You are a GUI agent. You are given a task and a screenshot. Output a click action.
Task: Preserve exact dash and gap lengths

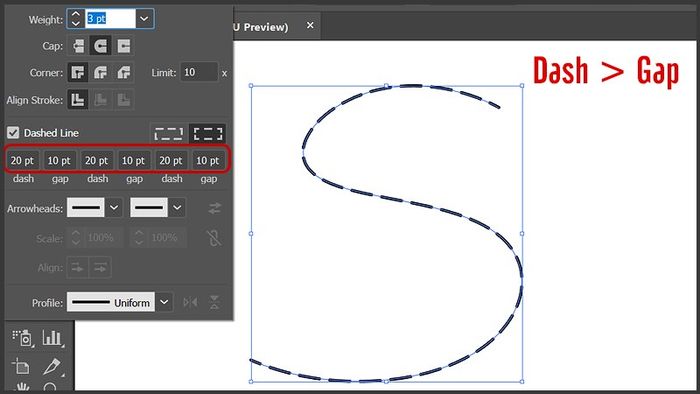tap(169, 133)
